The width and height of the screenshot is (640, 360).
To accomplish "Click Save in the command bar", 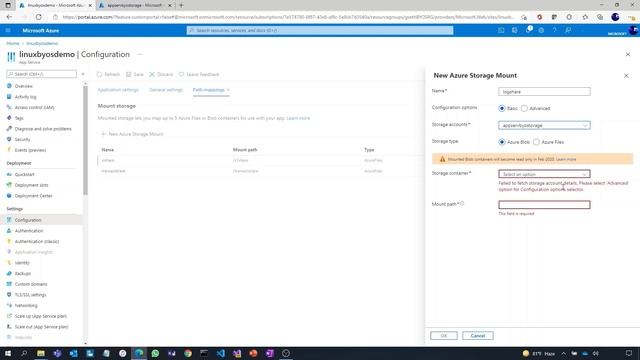I will coord(135,74).
